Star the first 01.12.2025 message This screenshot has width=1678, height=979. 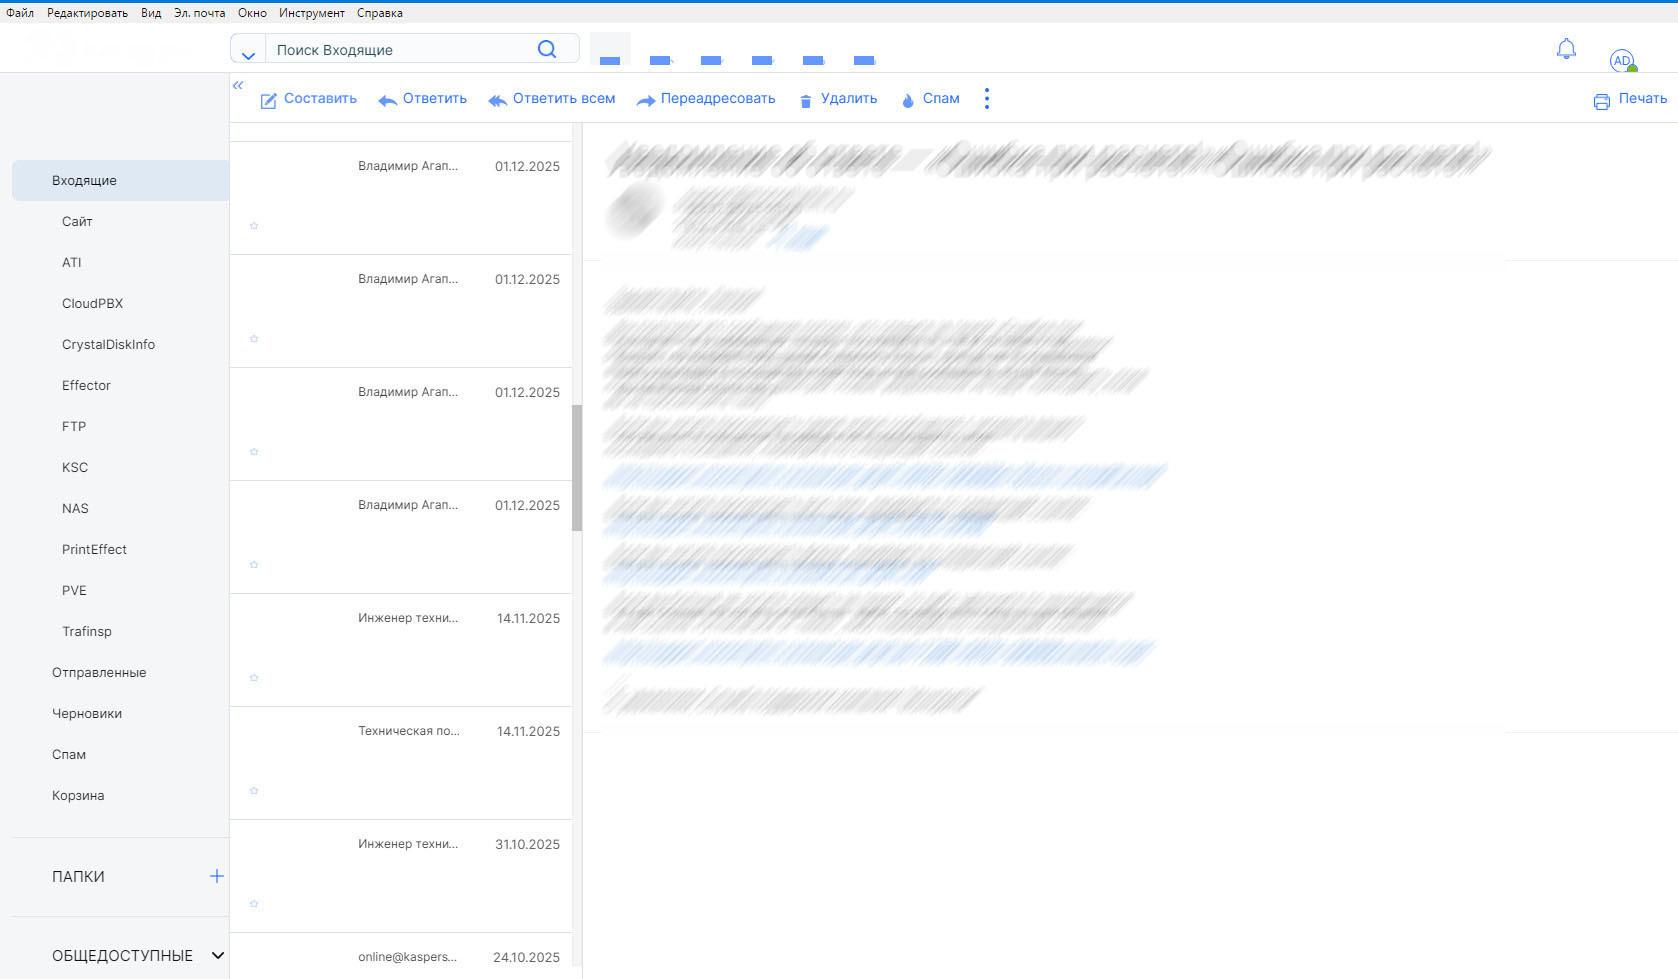point(254,226)
